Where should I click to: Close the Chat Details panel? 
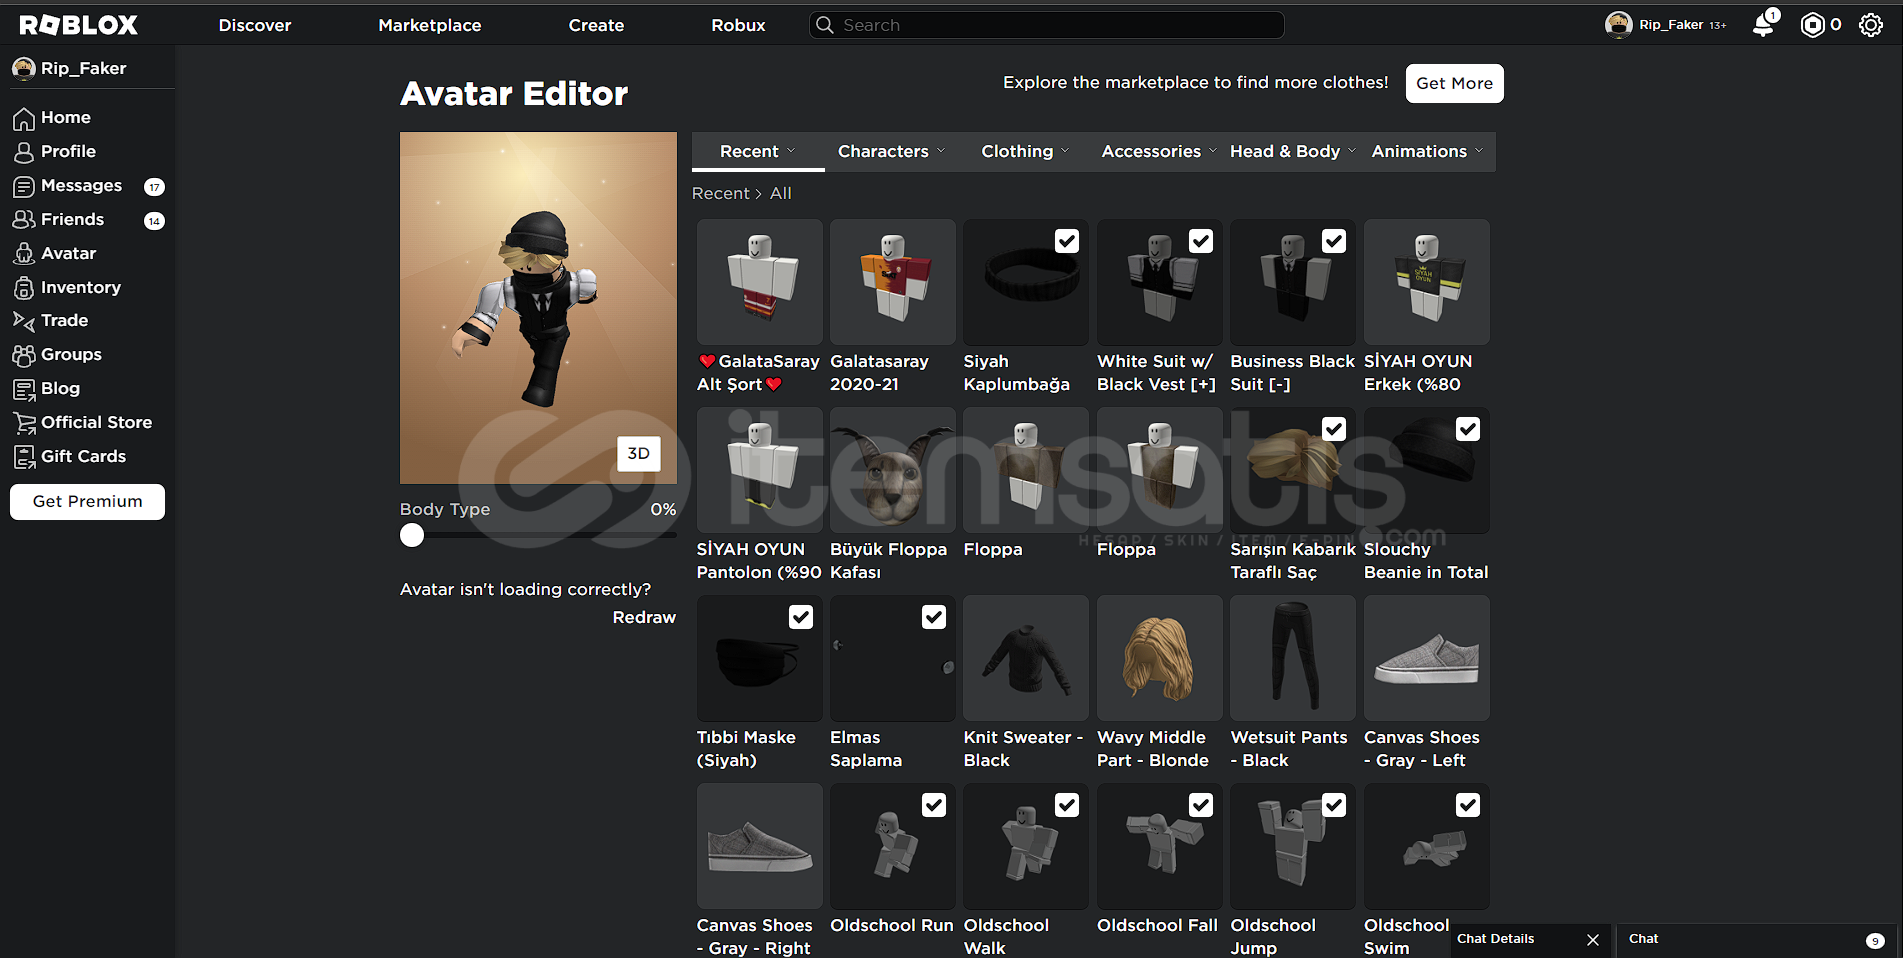(1593, 940)
